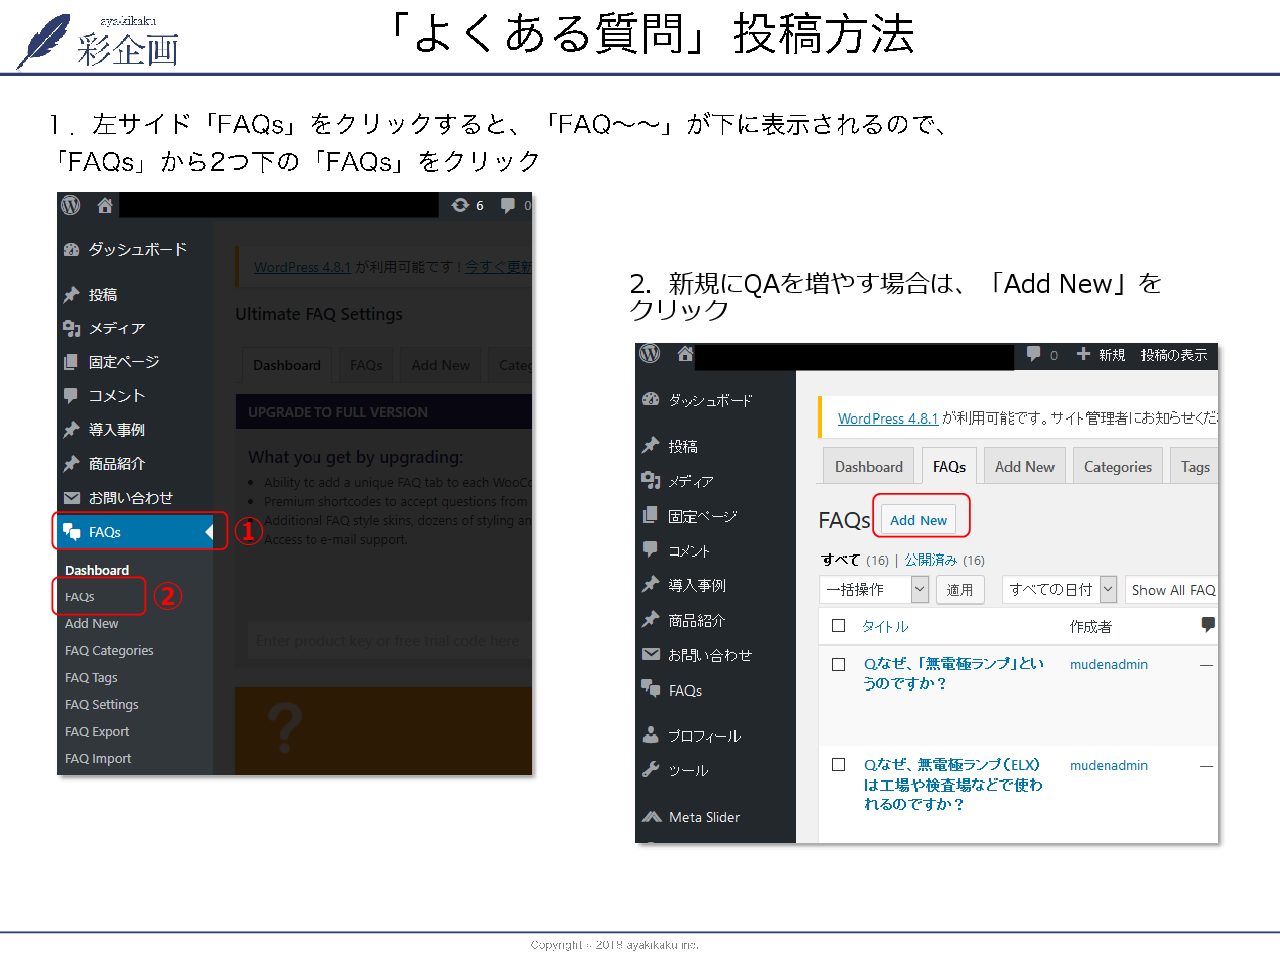Open FAQ Settings submenu item

[x=102, y=704]
